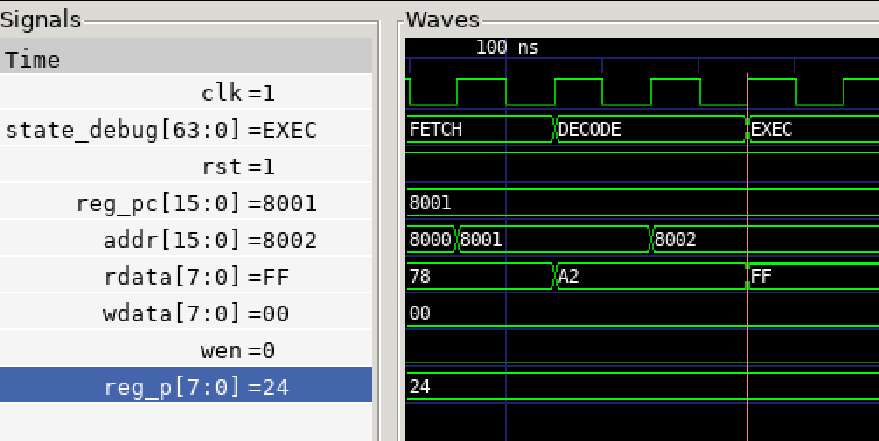Select the state_debug[63:0] signal row
This screenshot has width=879, height=441.
tap(186, 129)
